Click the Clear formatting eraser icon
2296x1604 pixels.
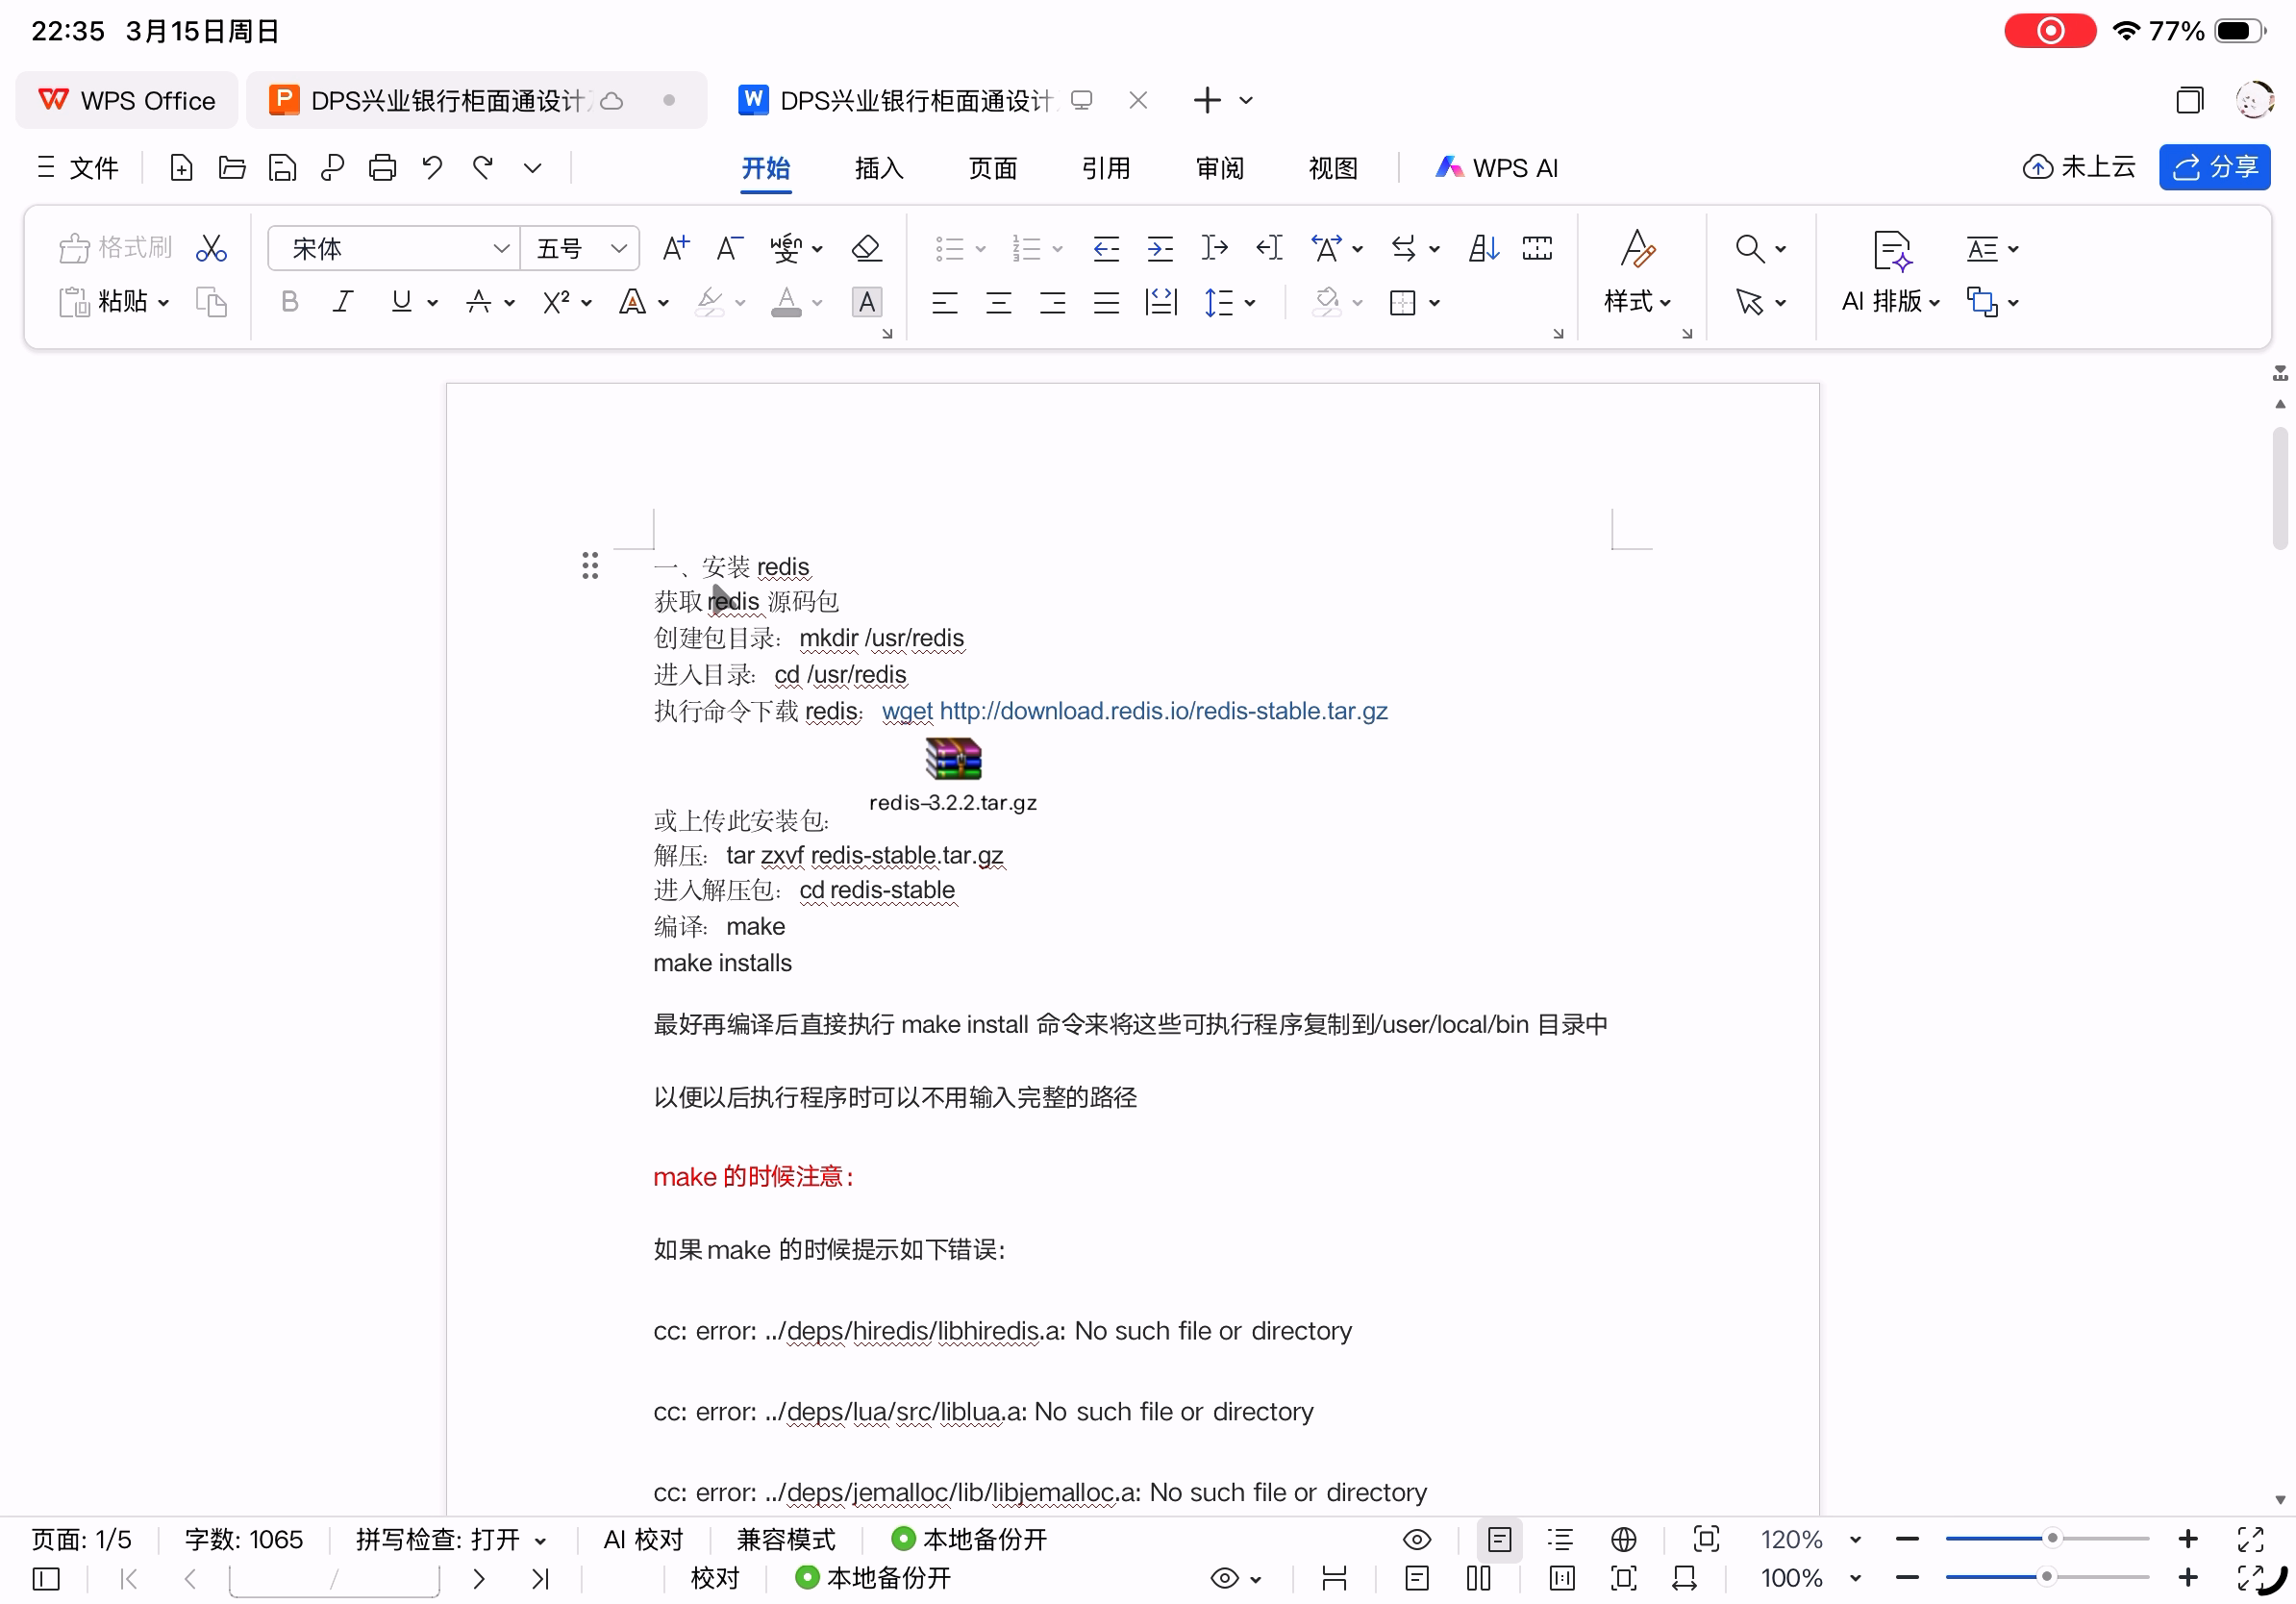pos(866,248)
